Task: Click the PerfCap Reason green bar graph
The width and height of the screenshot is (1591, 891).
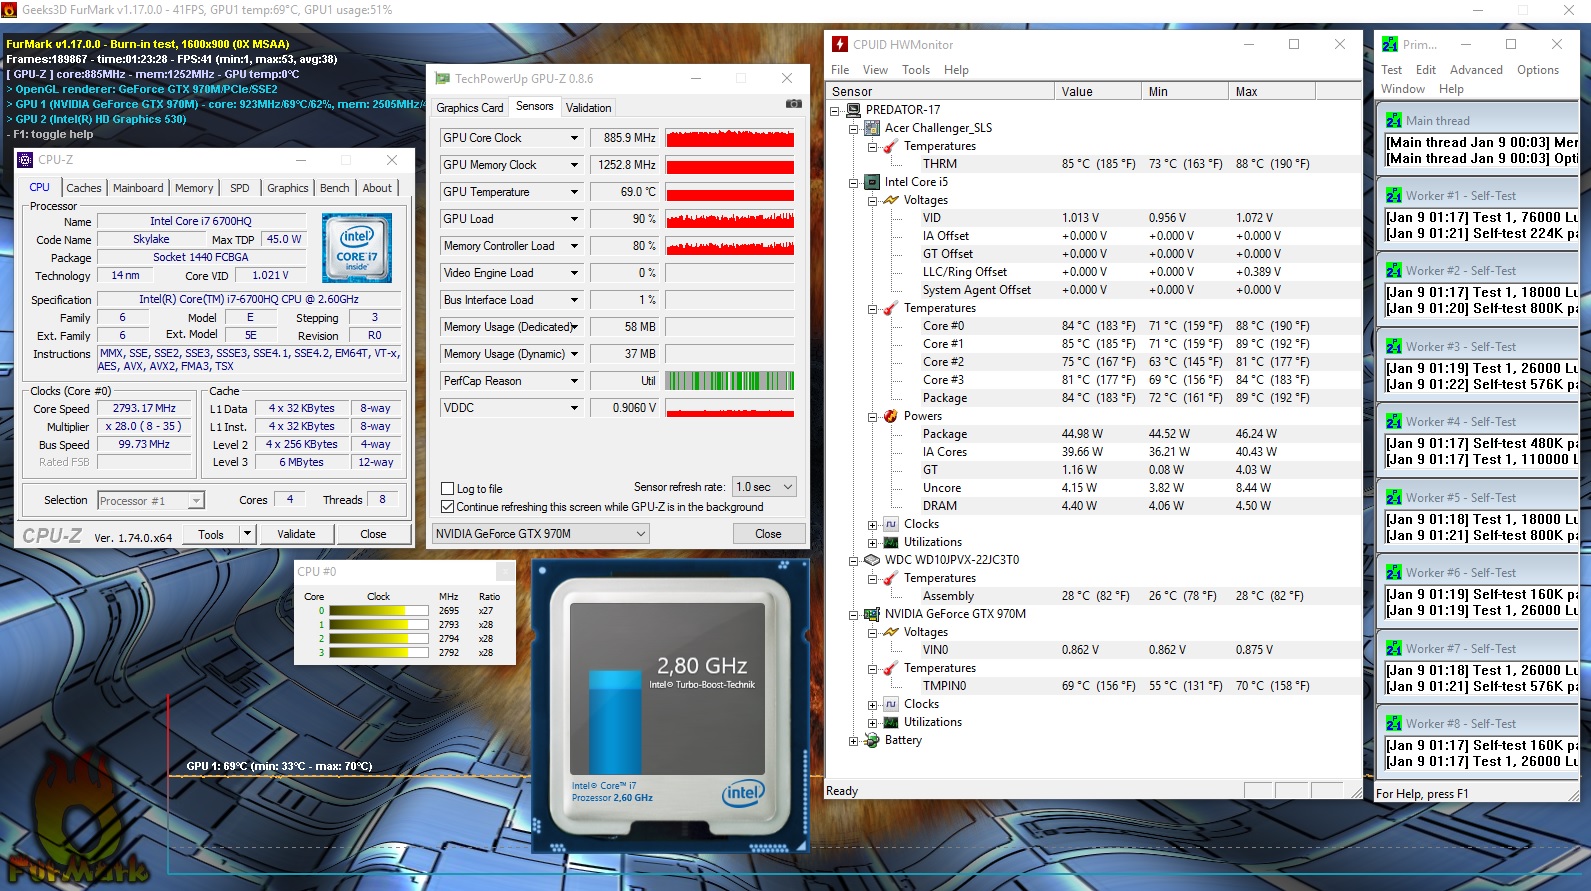Action: click(730, 381)
